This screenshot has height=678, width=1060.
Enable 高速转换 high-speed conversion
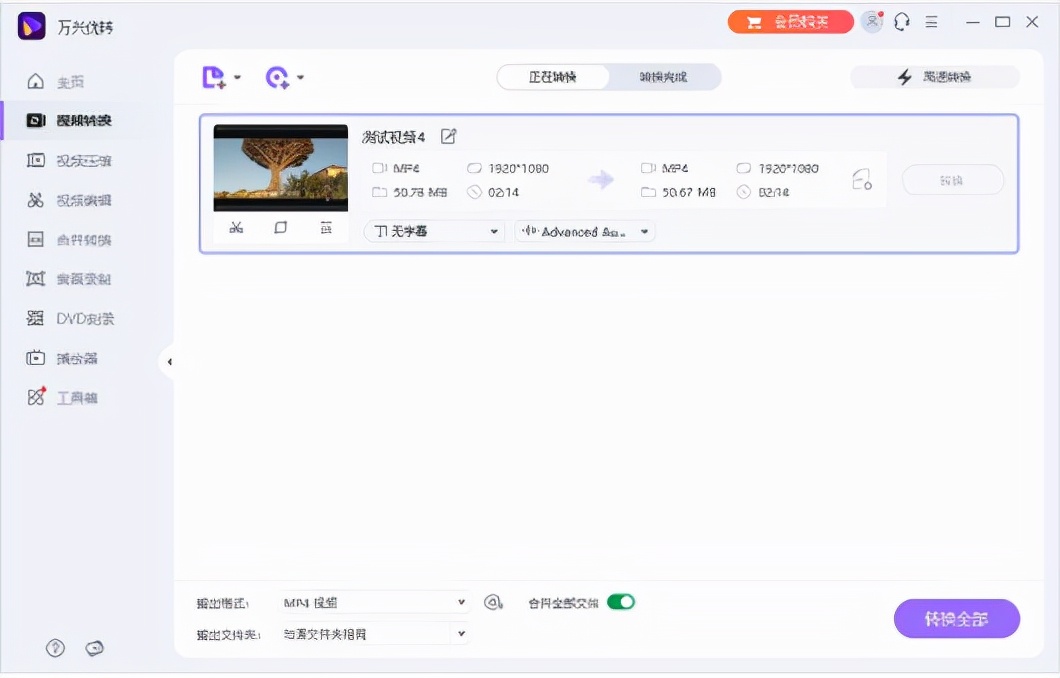[x=934, y=77]
